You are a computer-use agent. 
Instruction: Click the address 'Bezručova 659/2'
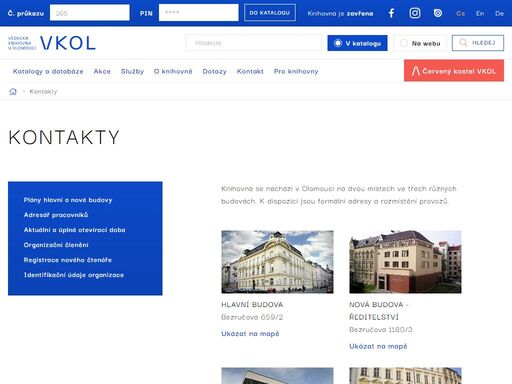click(x=252, y=317)
